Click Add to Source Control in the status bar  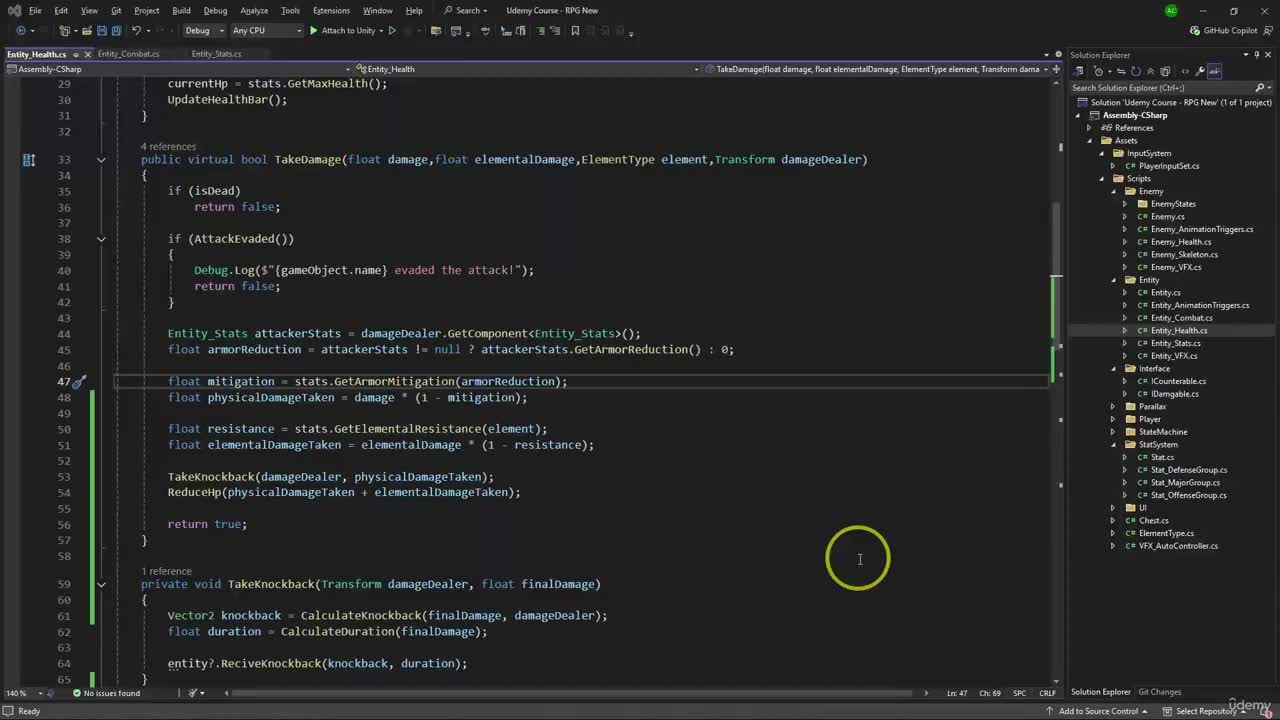click(1098, 711)
